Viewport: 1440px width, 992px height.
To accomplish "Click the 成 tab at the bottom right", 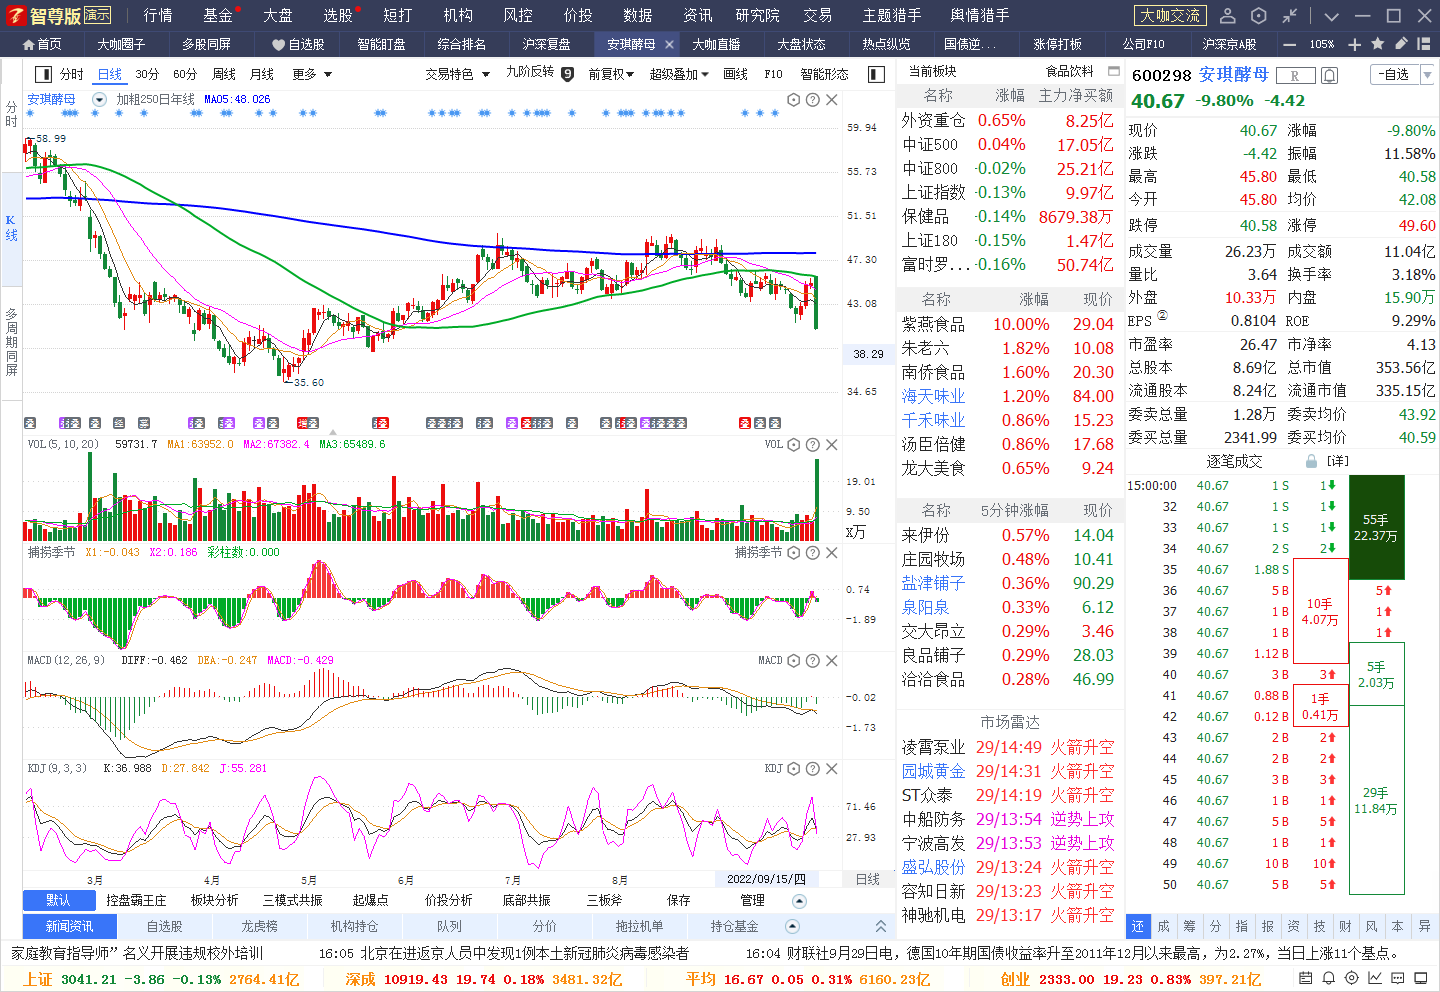I will [1163, 926].
